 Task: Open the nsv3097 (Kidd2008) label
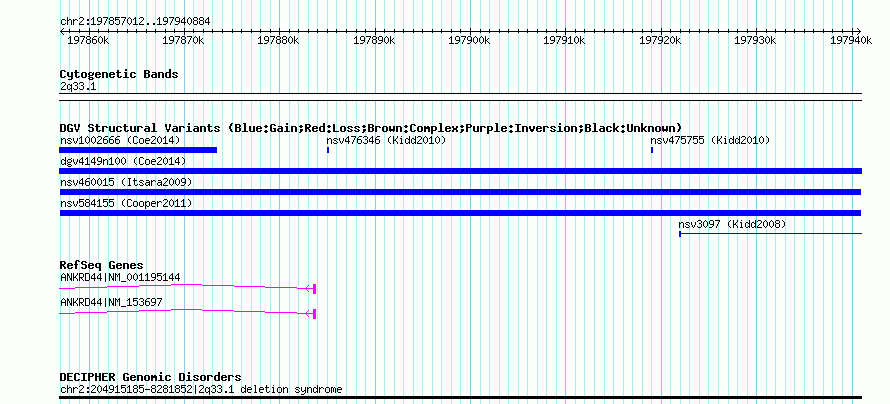(x=732, y=224)
